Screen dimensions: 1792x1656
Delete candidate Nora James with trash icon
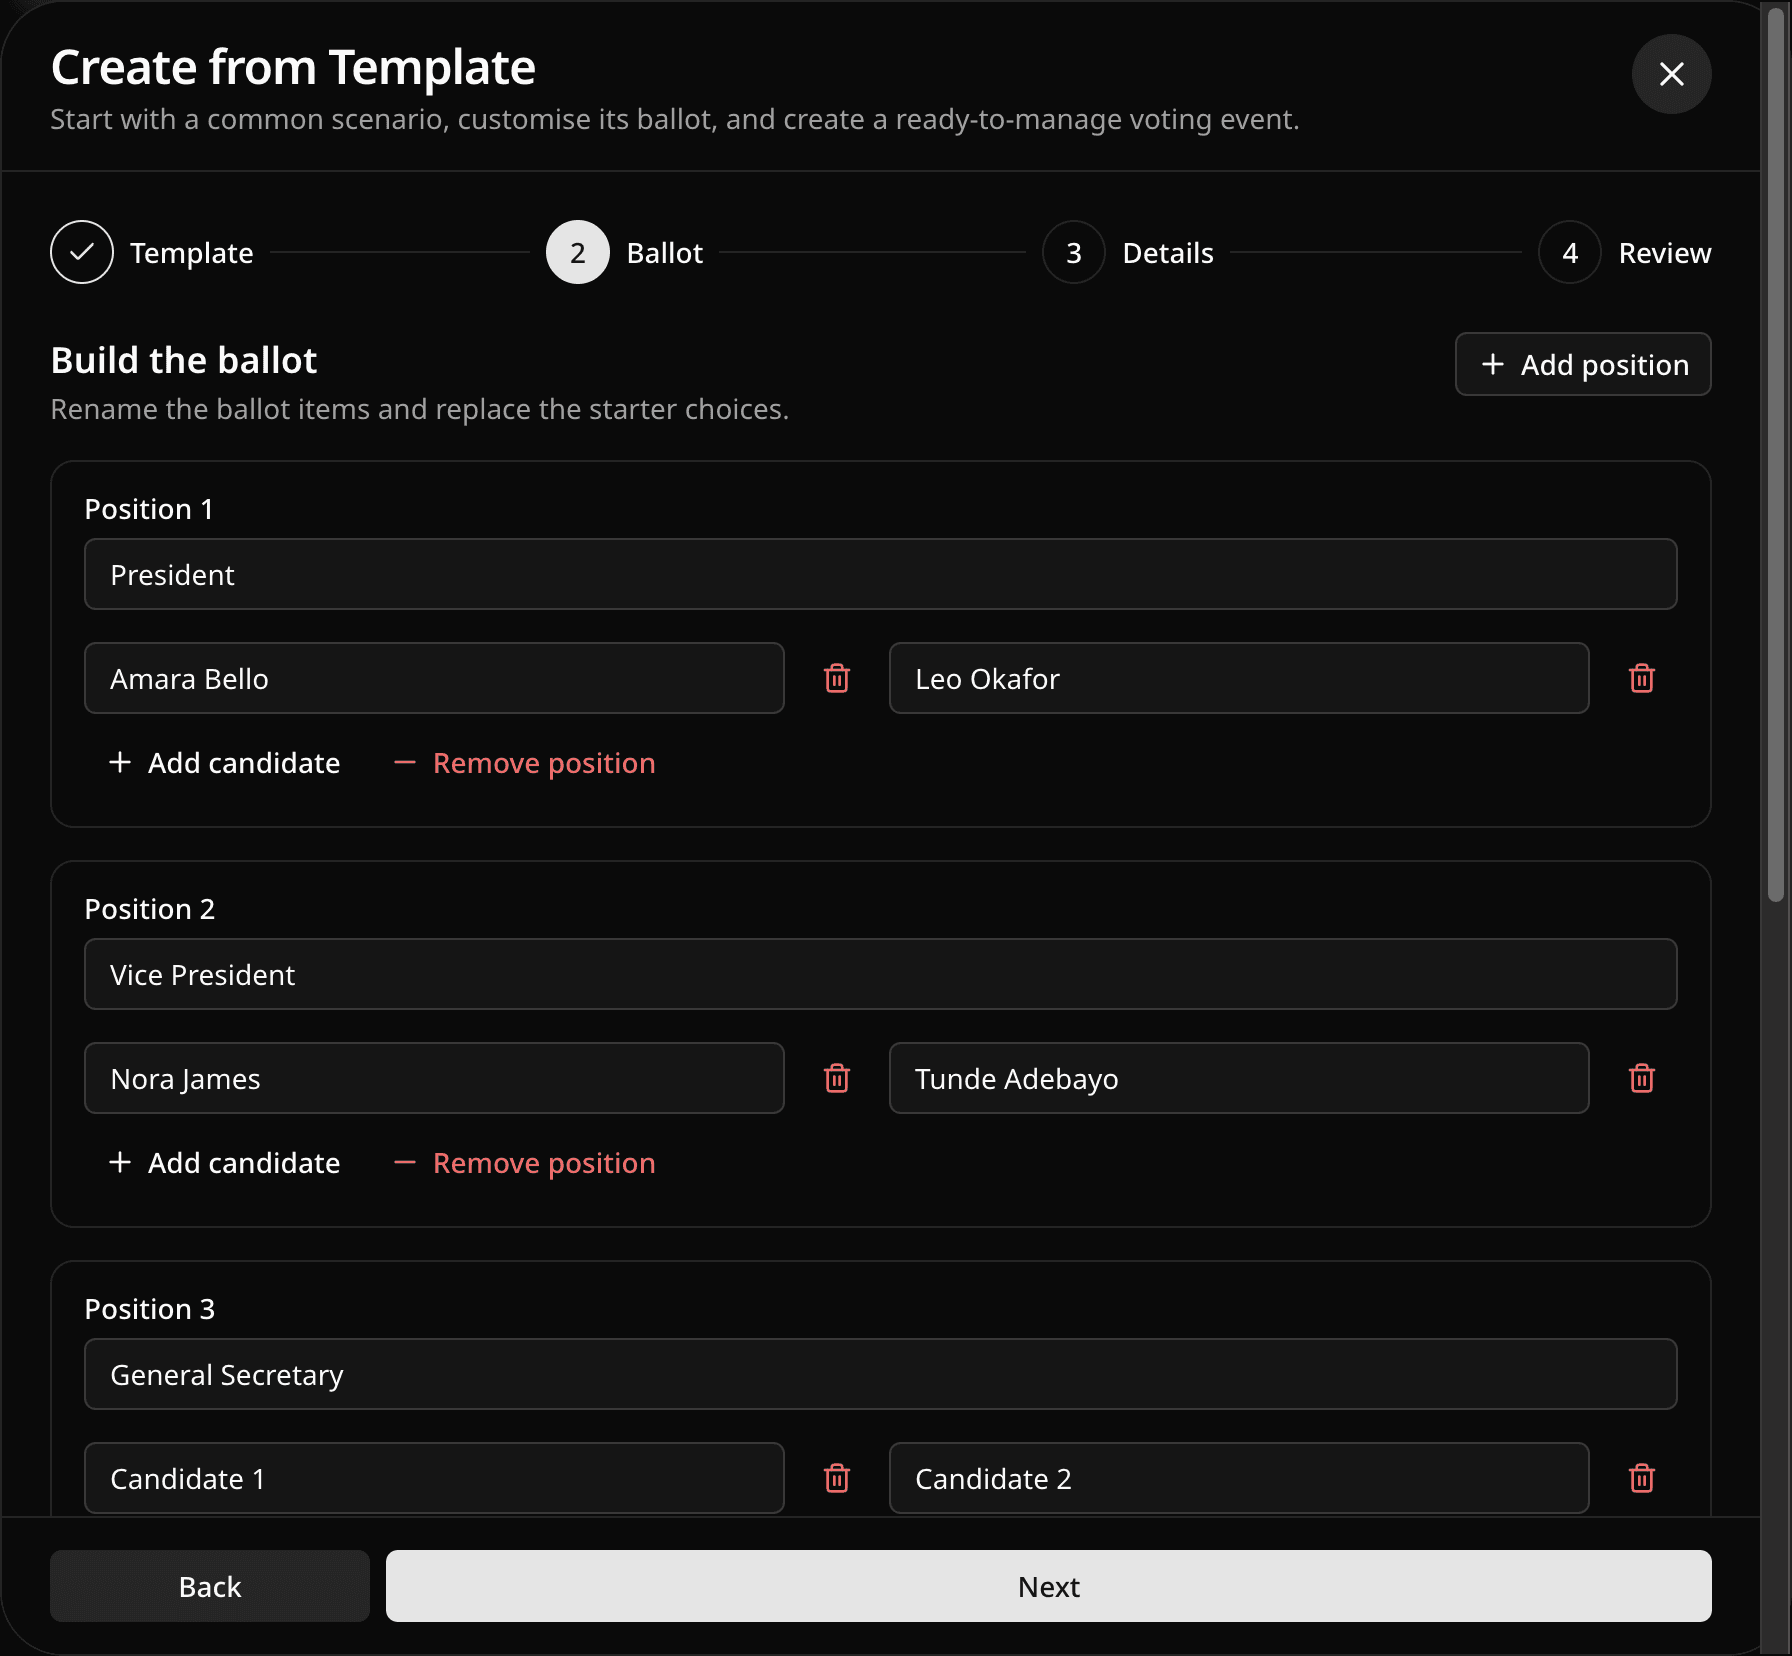click(837, 1078)
